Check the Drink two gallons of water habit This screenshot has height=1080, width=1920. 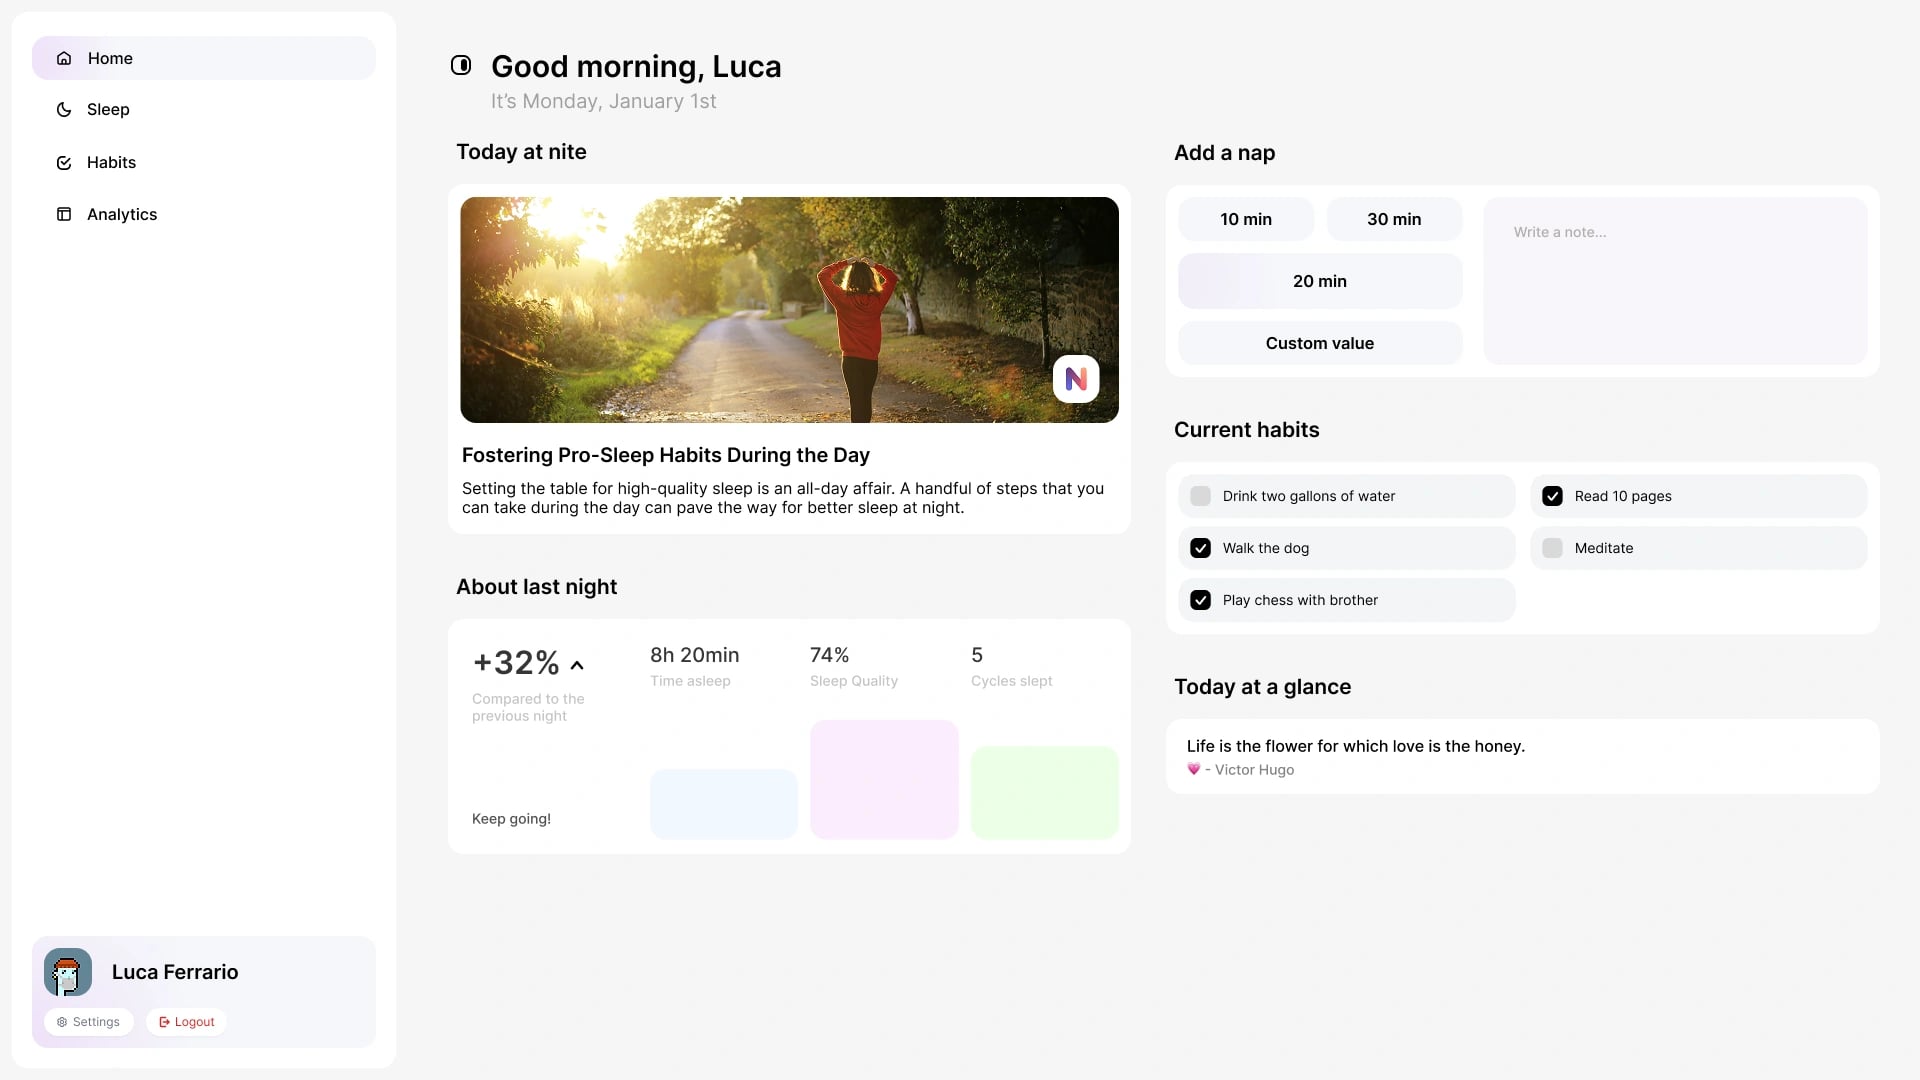point(1201,496)
